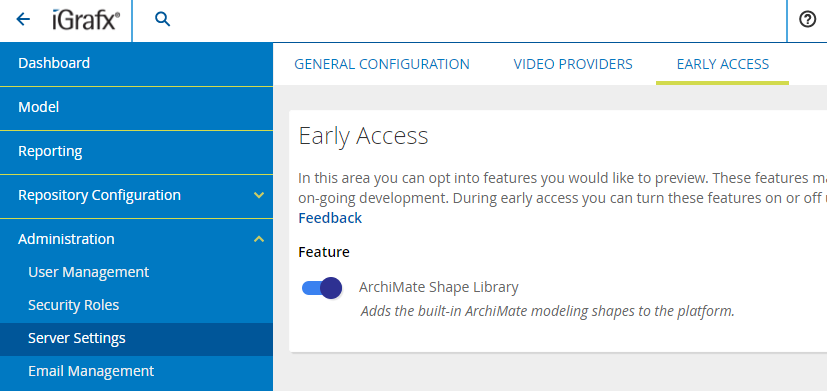Screen dimensions: 827x391
Task: Switch to General Configuration tab
Action: coord(382,64)
